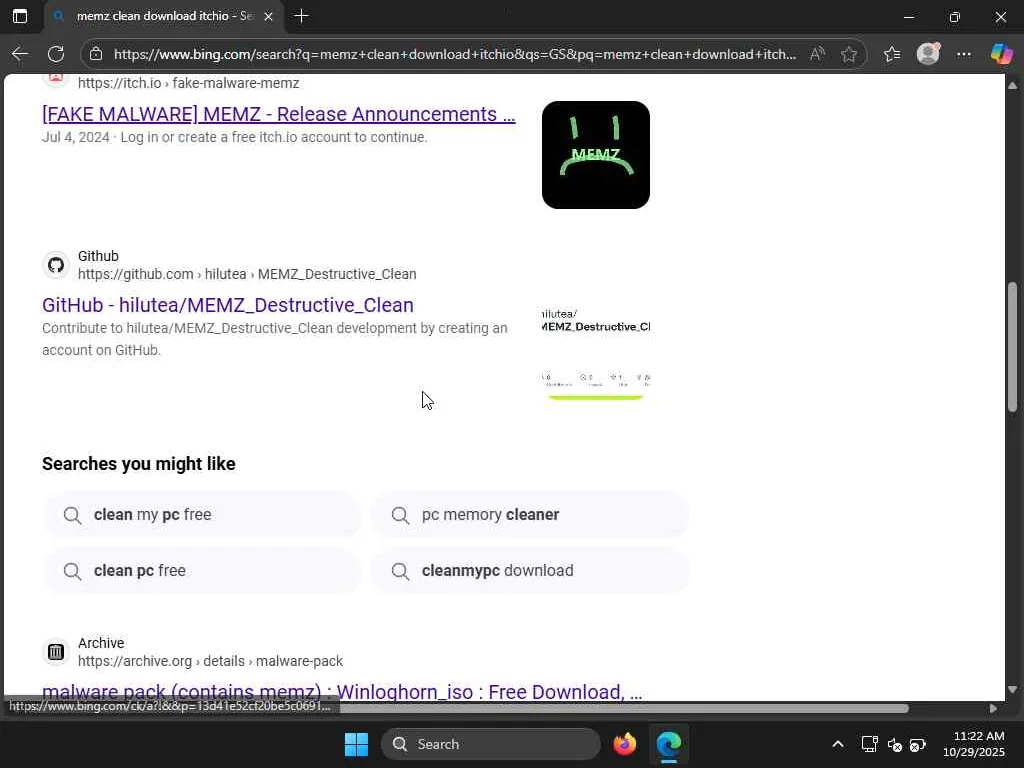Enable Read aloud from address bar
The width and height of the screenshot is (1024, 768).
tap(817, 54)
